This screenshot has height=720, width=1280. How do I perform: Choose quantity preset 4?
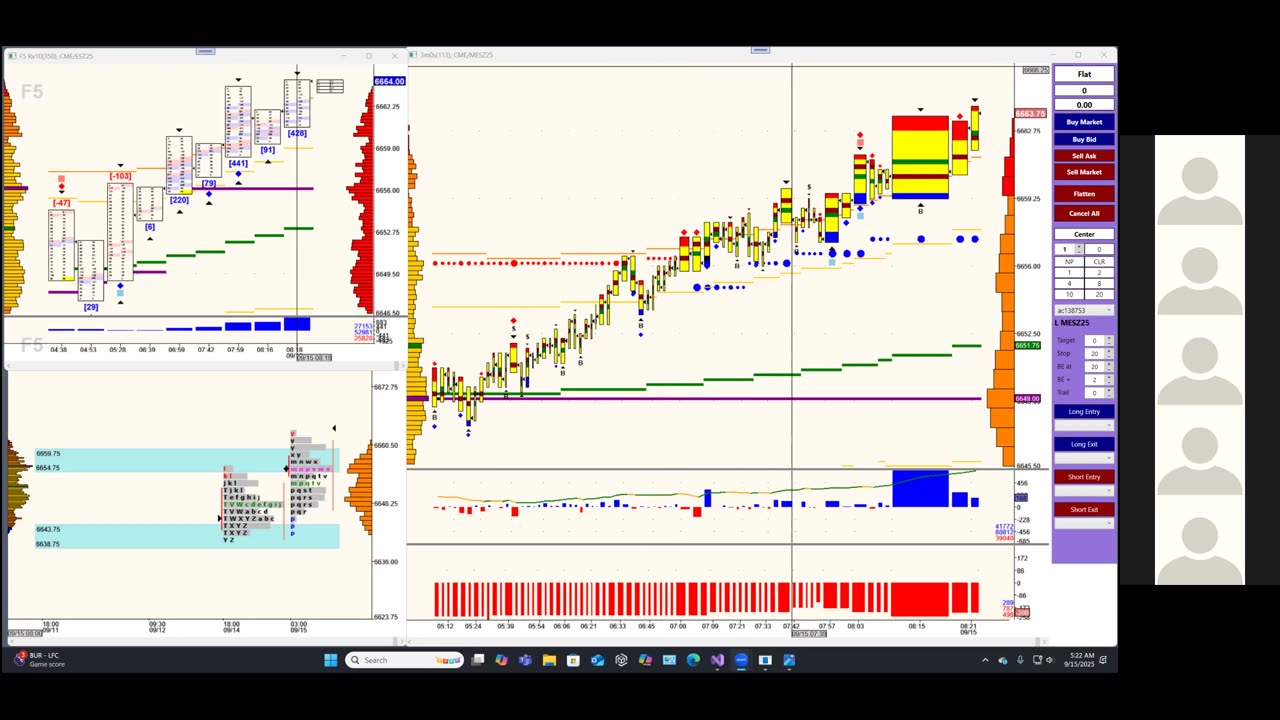point(1069,283)
